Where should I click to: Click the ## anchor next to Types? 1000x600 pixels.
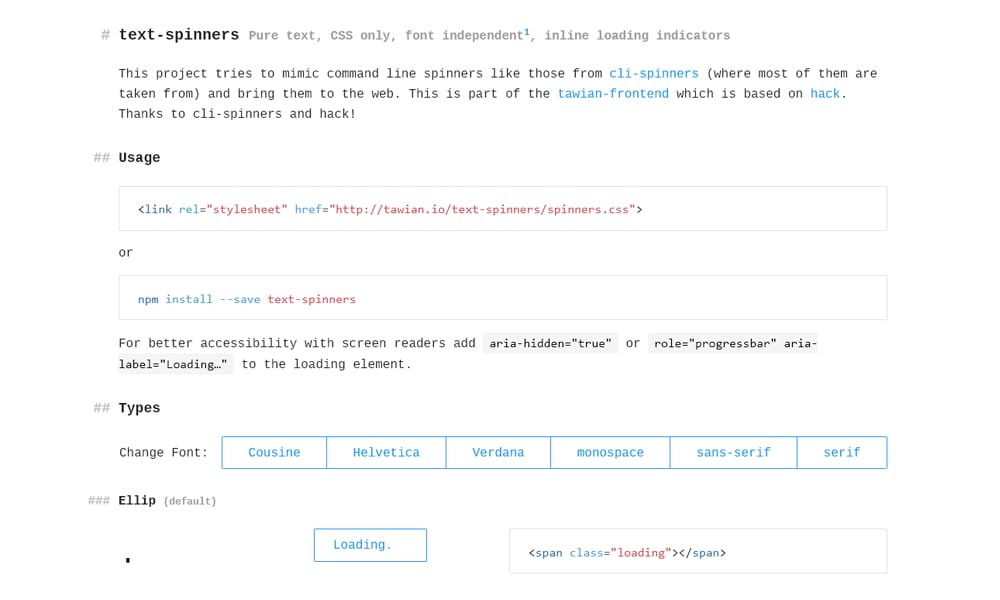[99, 408]
